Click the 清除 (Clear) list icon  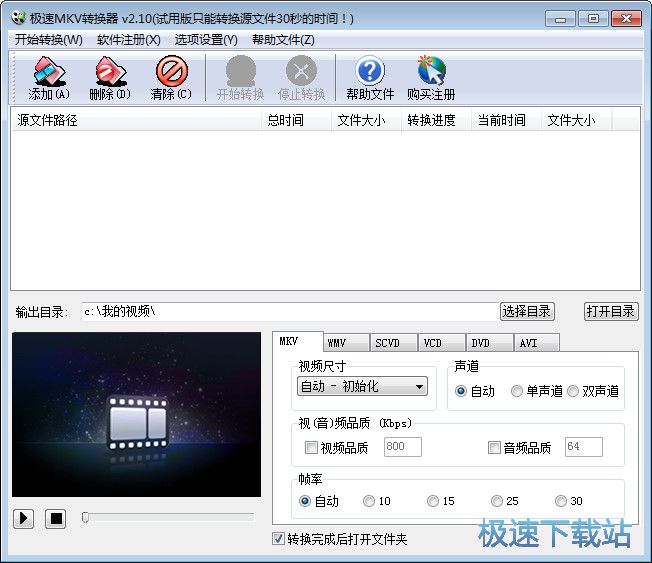(x=171, y=72)
